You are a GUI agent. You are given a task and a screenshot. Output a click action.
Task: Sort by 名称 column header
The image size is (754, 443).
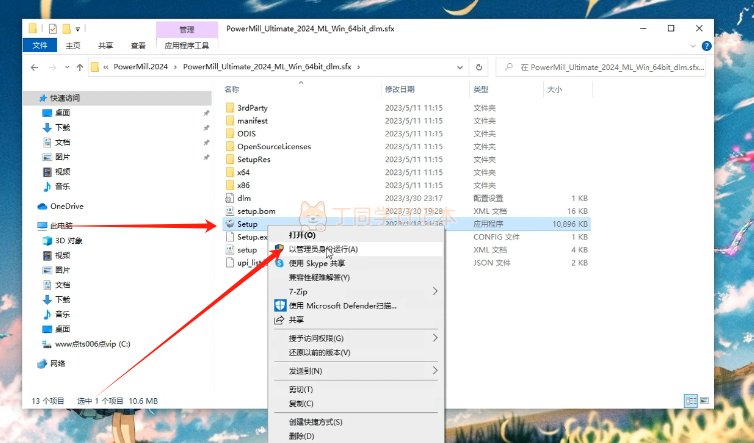(232, 89)
